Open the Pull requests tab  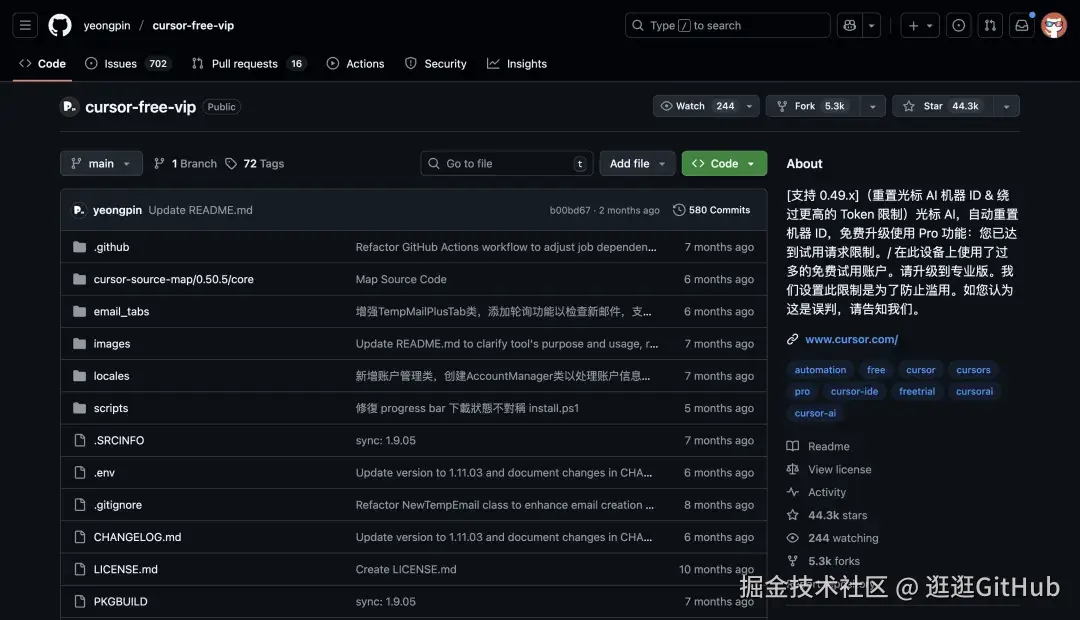(x=243, y=63)
